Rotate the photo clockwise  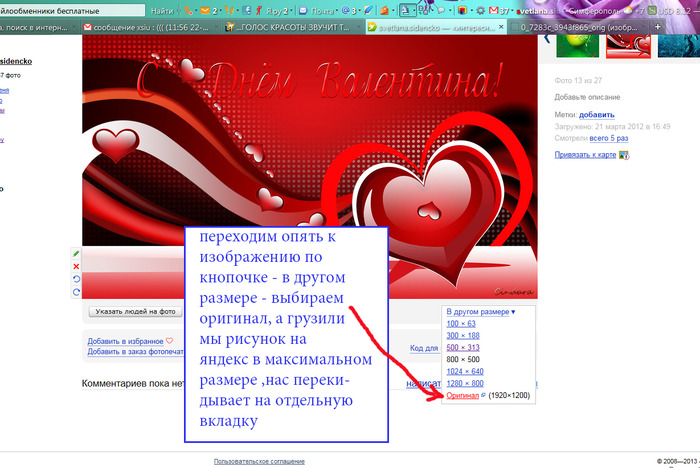(x=76, y=293)
